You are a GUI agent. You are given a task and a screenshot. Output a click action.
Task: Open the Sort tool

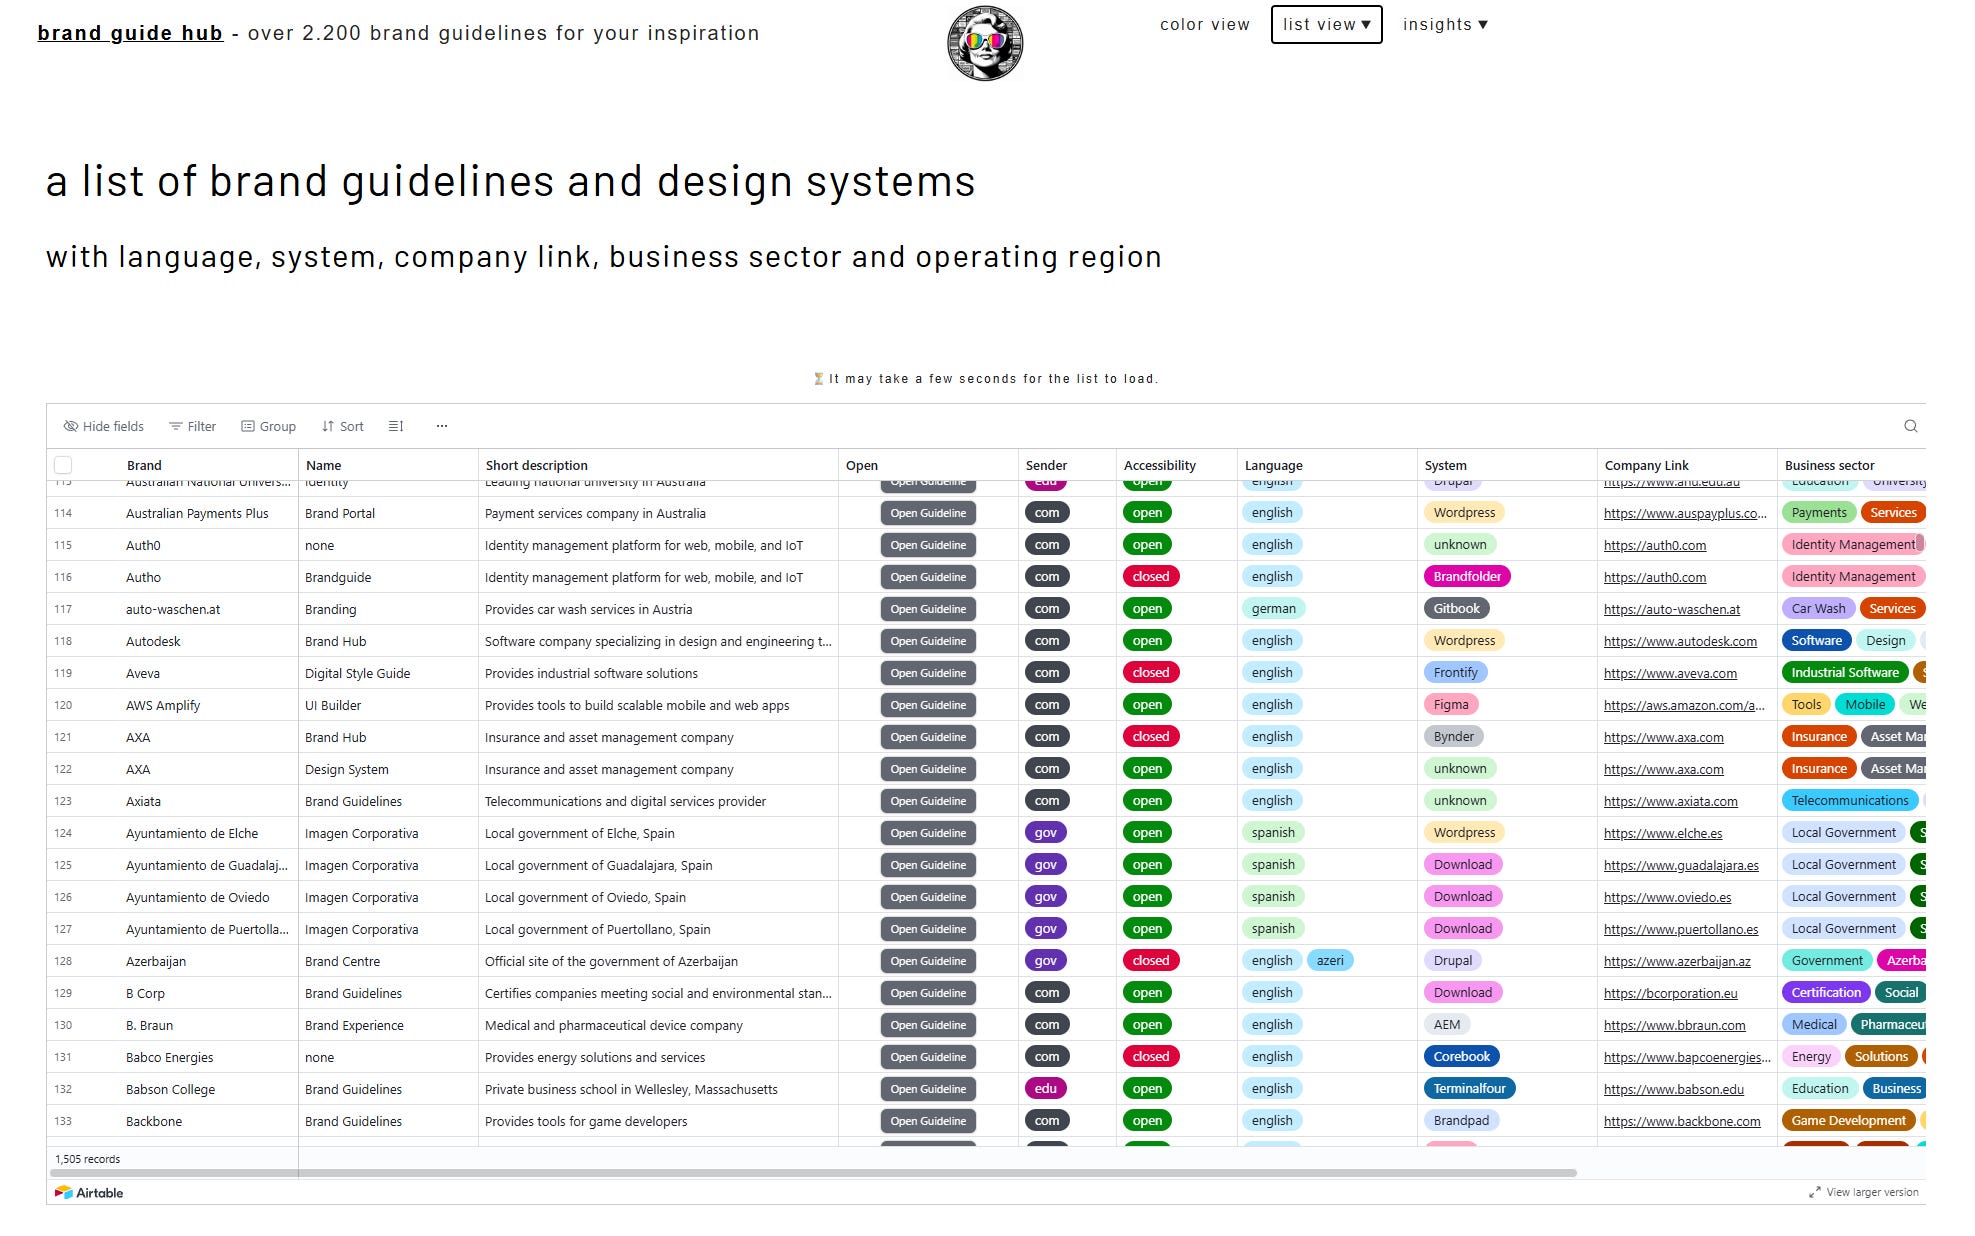point(342,426)
